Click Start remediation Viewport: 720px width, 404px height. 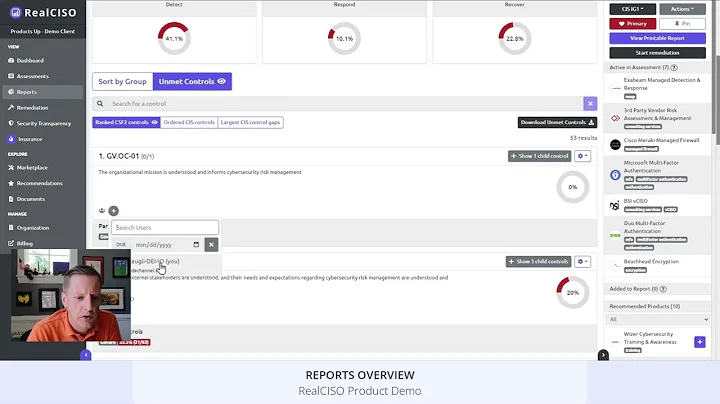click(657, 53)
